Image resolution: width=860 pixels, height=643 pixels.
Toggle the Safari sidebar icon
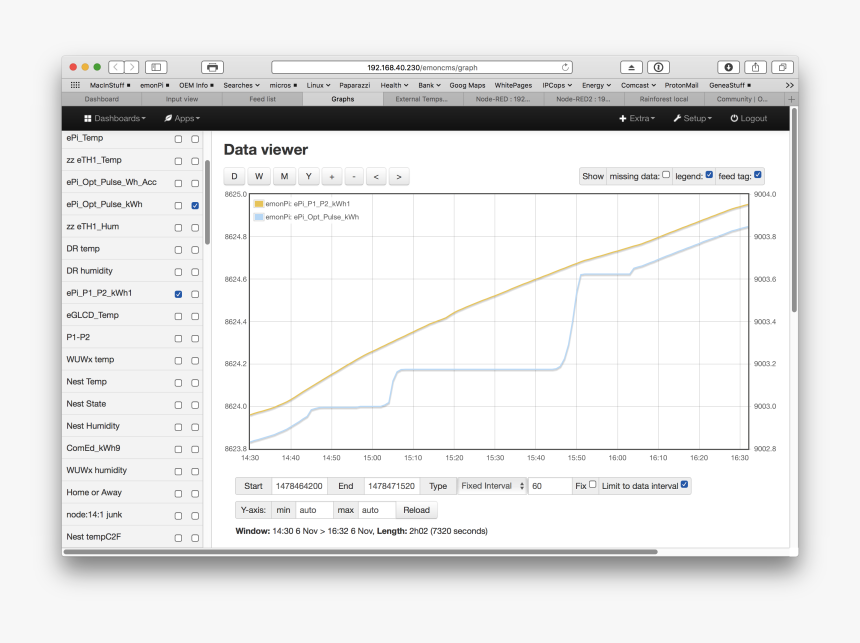coord(156,67)
